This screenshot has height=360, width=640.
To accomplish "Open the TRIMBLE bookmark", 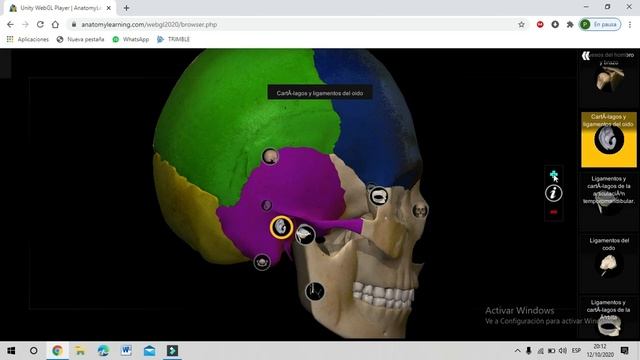I will pyautogui.click(x=173, y=39).
